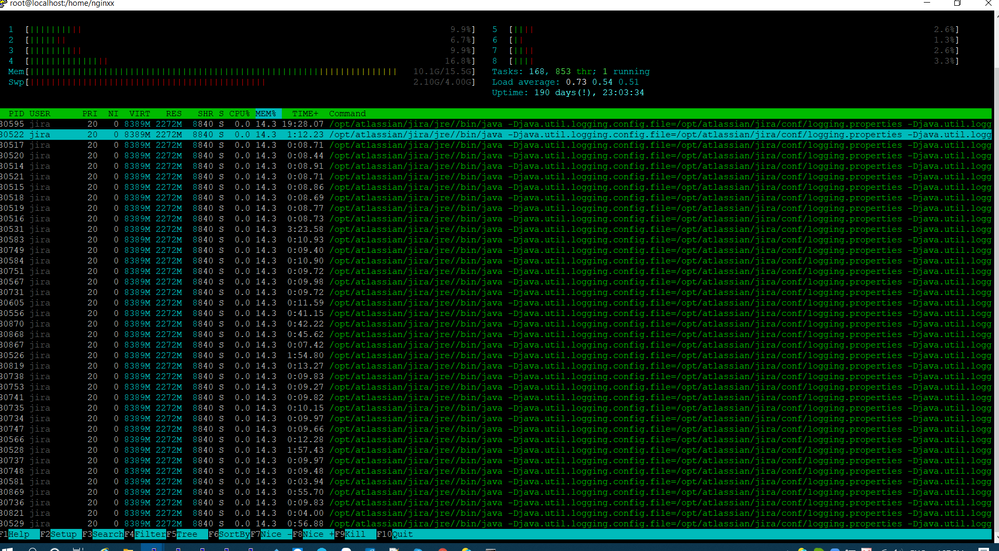
Task: Open F4 Filter in htop footer
Action: pyautogui.click(x=145, y=534)
